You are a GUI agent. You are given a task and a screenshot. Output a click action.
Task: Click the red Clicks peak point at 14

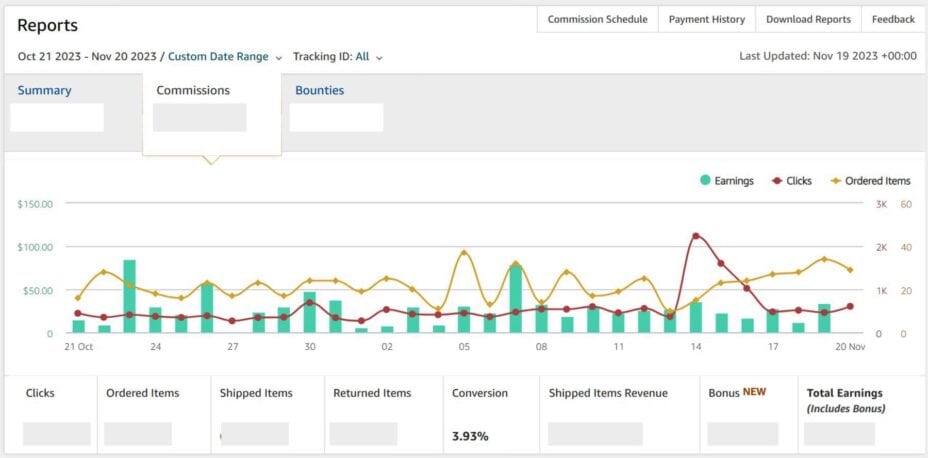(x=696, y=236)
